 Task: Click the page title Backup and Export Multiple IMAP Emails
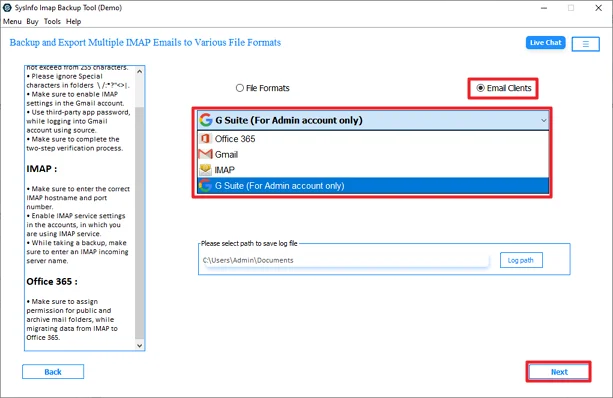point(145,42)
